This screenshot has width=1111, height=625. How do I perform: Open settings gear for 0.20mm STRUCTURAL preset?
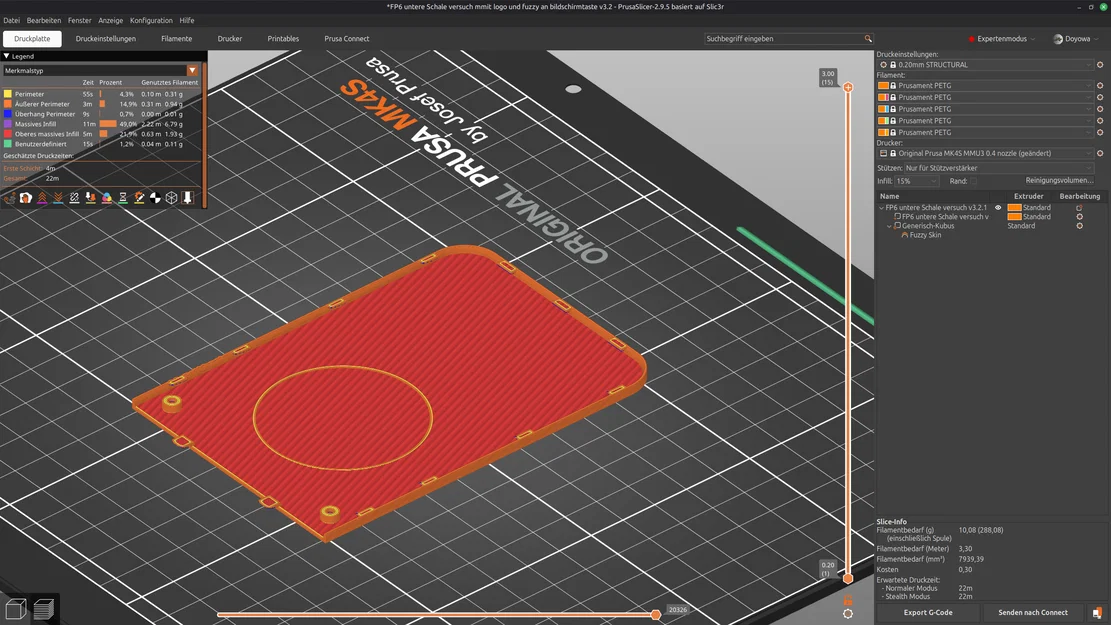click(1100, 64)
